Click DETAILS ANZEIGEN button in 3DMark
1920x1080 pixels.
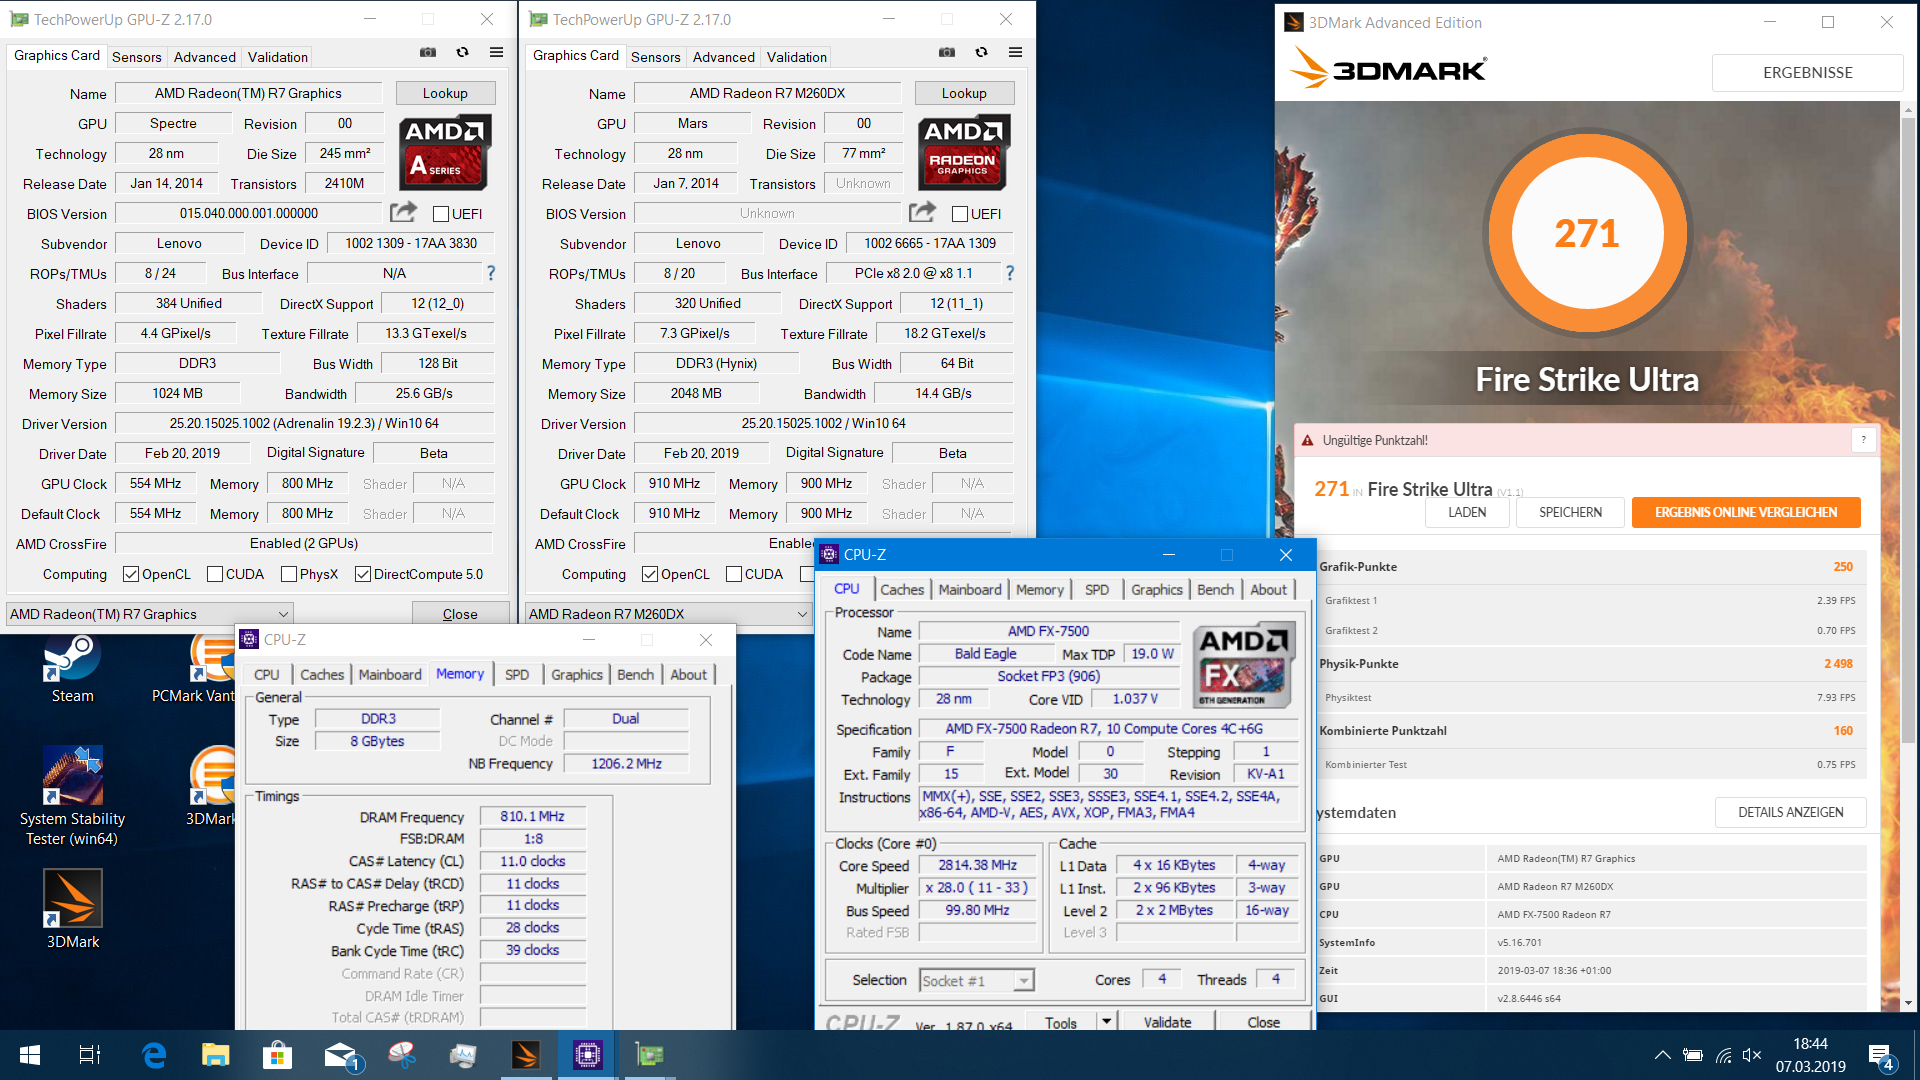click(1790, 812)
